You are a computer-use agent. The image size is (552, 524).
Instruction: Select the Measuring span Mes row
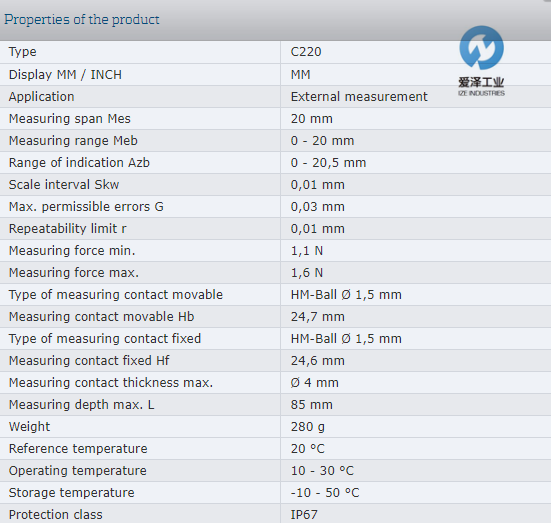[275, 119]
